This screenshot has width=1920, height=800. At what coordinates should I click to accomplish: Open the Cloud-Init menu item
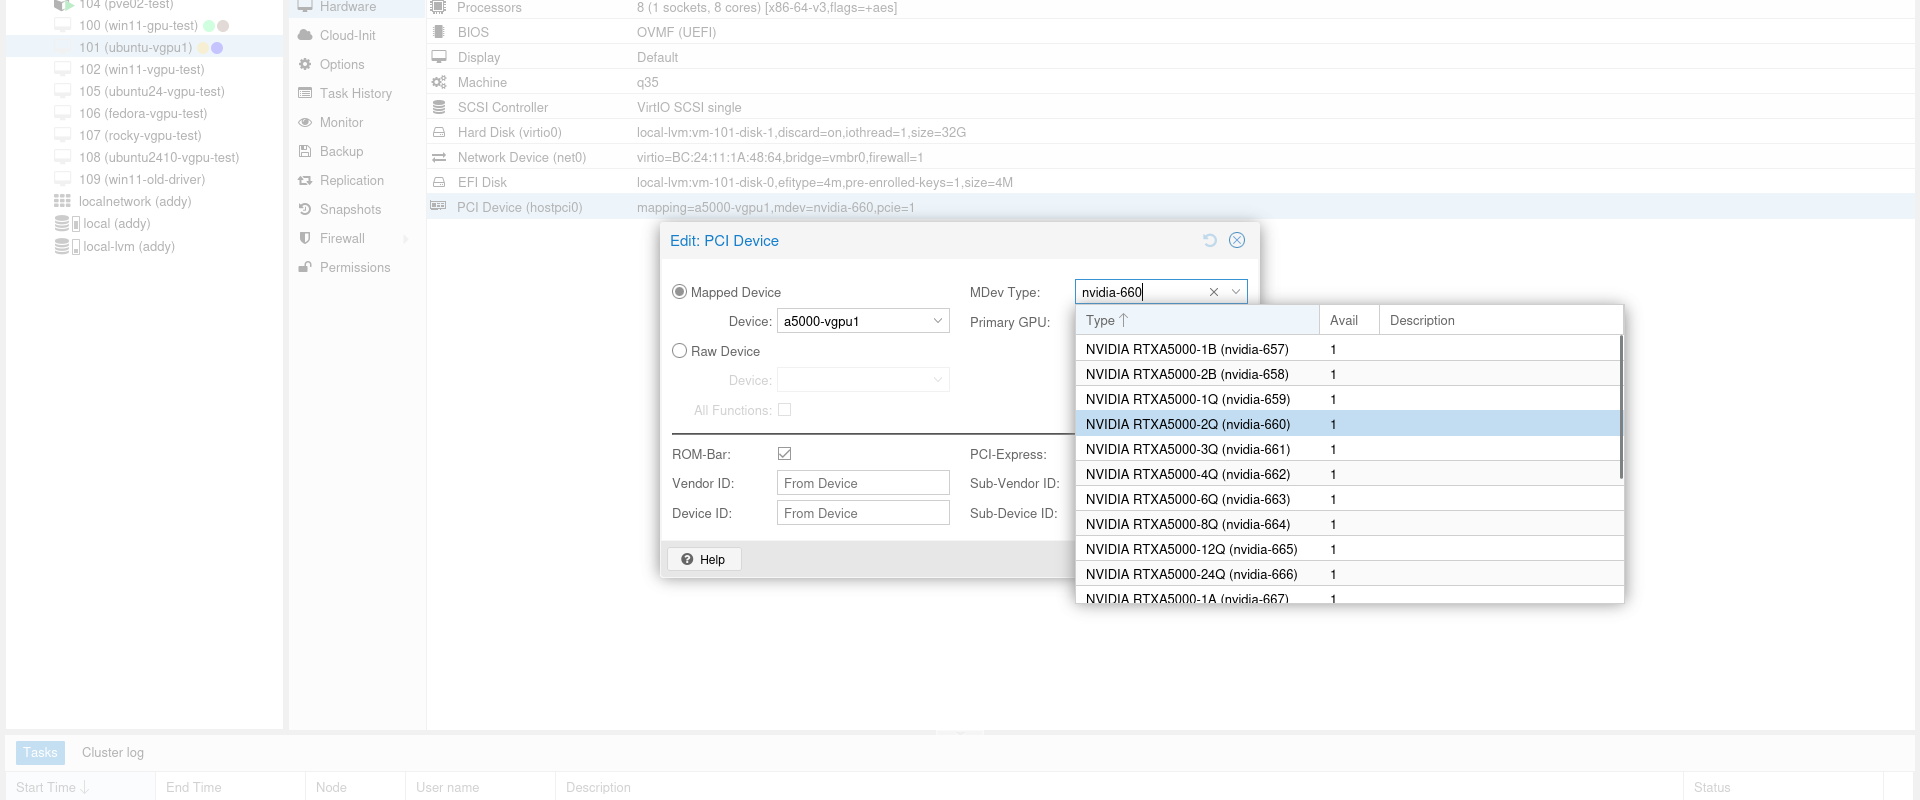coord(357,35)
